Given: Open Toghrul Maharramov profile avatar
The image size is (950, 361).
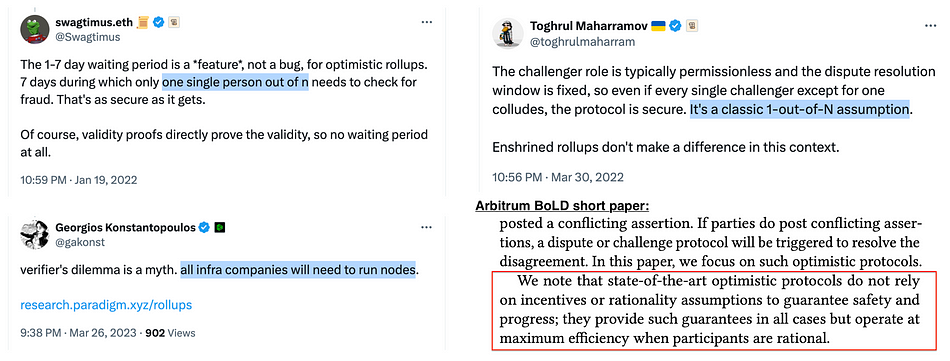Looking at the screenshot, I should tap(508, 33).
